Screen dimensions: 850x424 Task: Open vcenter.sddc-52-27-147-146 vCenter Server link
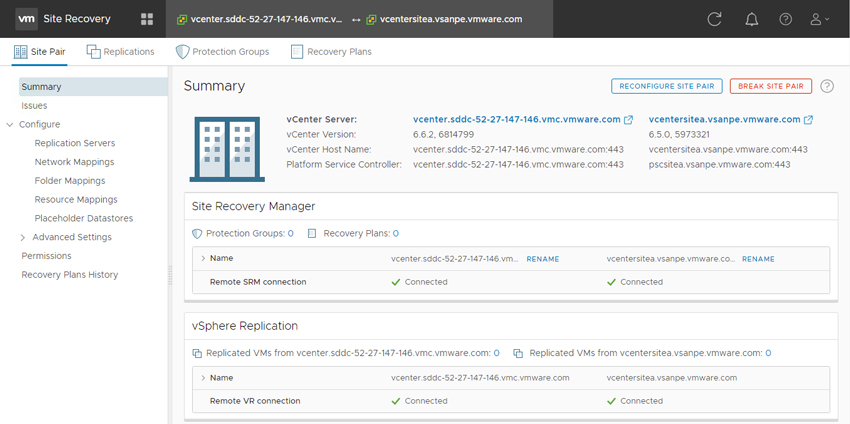point(517,120)
